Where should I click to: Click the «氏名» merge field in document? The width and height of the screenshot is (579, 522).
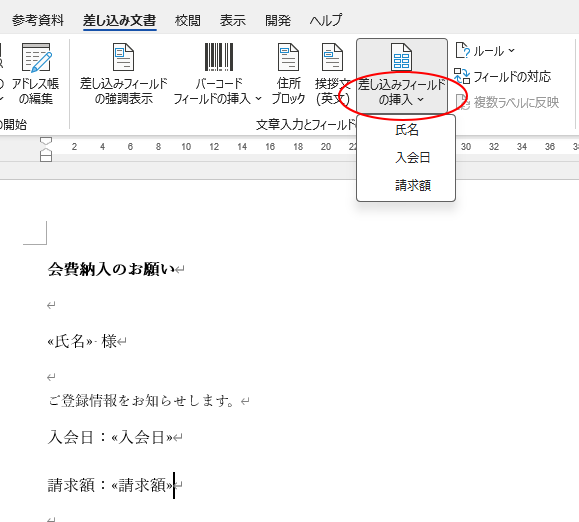click(70, 341)
